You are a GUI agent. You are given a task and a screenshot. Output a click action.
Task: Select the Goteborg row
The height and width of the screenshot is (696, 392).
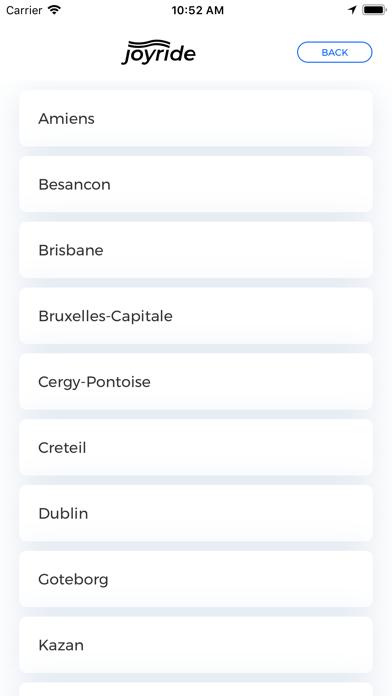[x=196, y=579]
